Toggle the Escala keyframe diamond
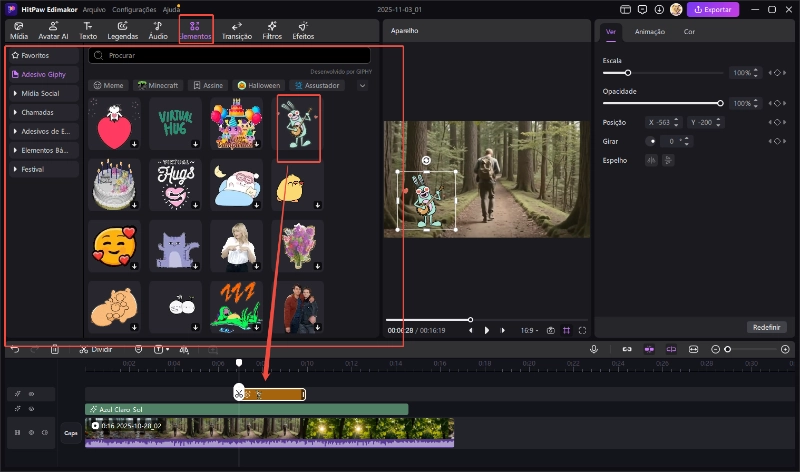This screenshot has width=800, height=472. click(777, 73)
